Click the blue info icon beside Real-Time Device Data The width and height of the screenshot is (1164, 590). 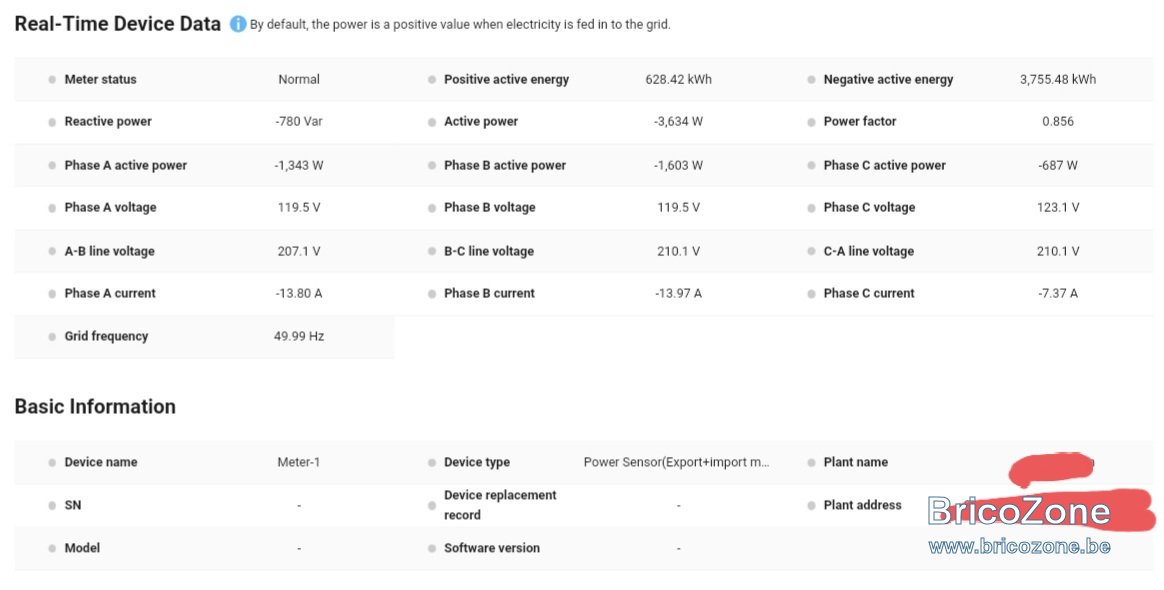pyautogui.click(x=238, y=24)
